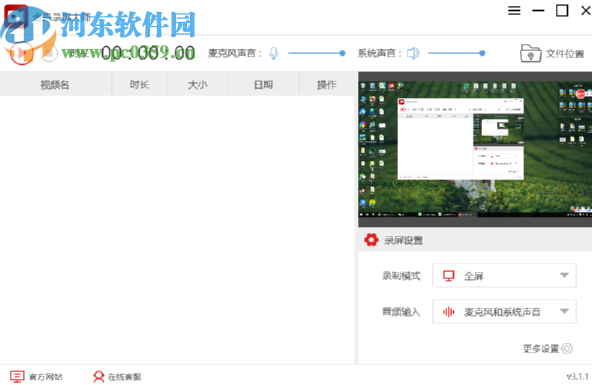Click the v3.1.1 version text

tap(577, 376)
